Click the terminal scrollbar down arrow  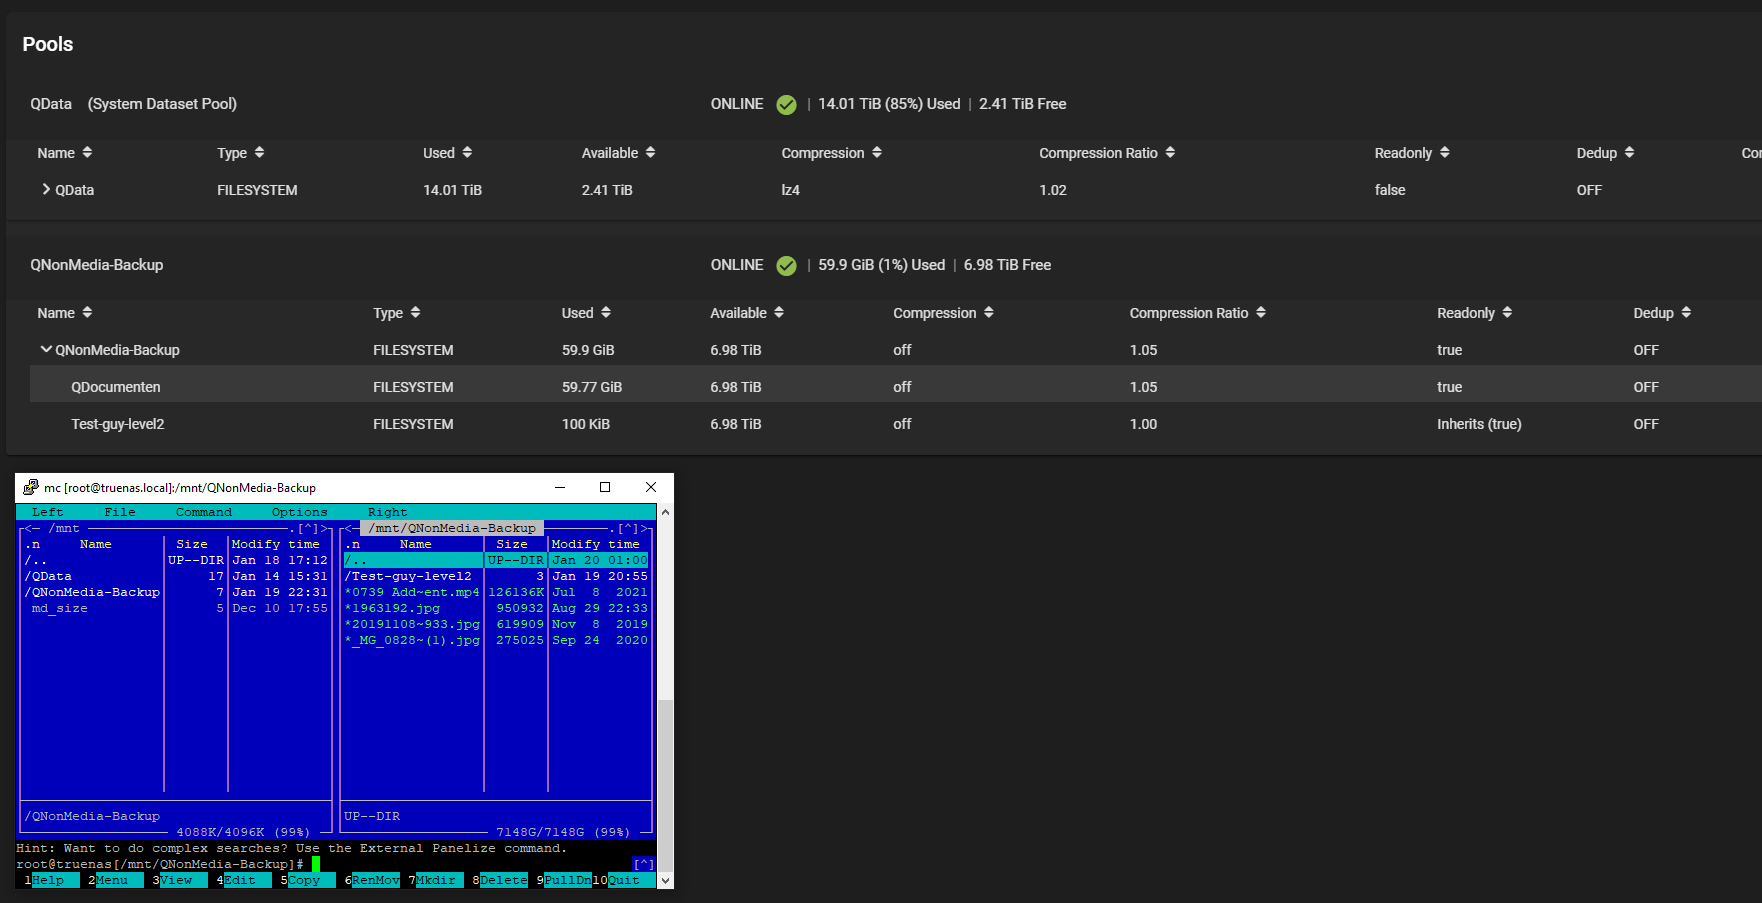click(665, 881)
